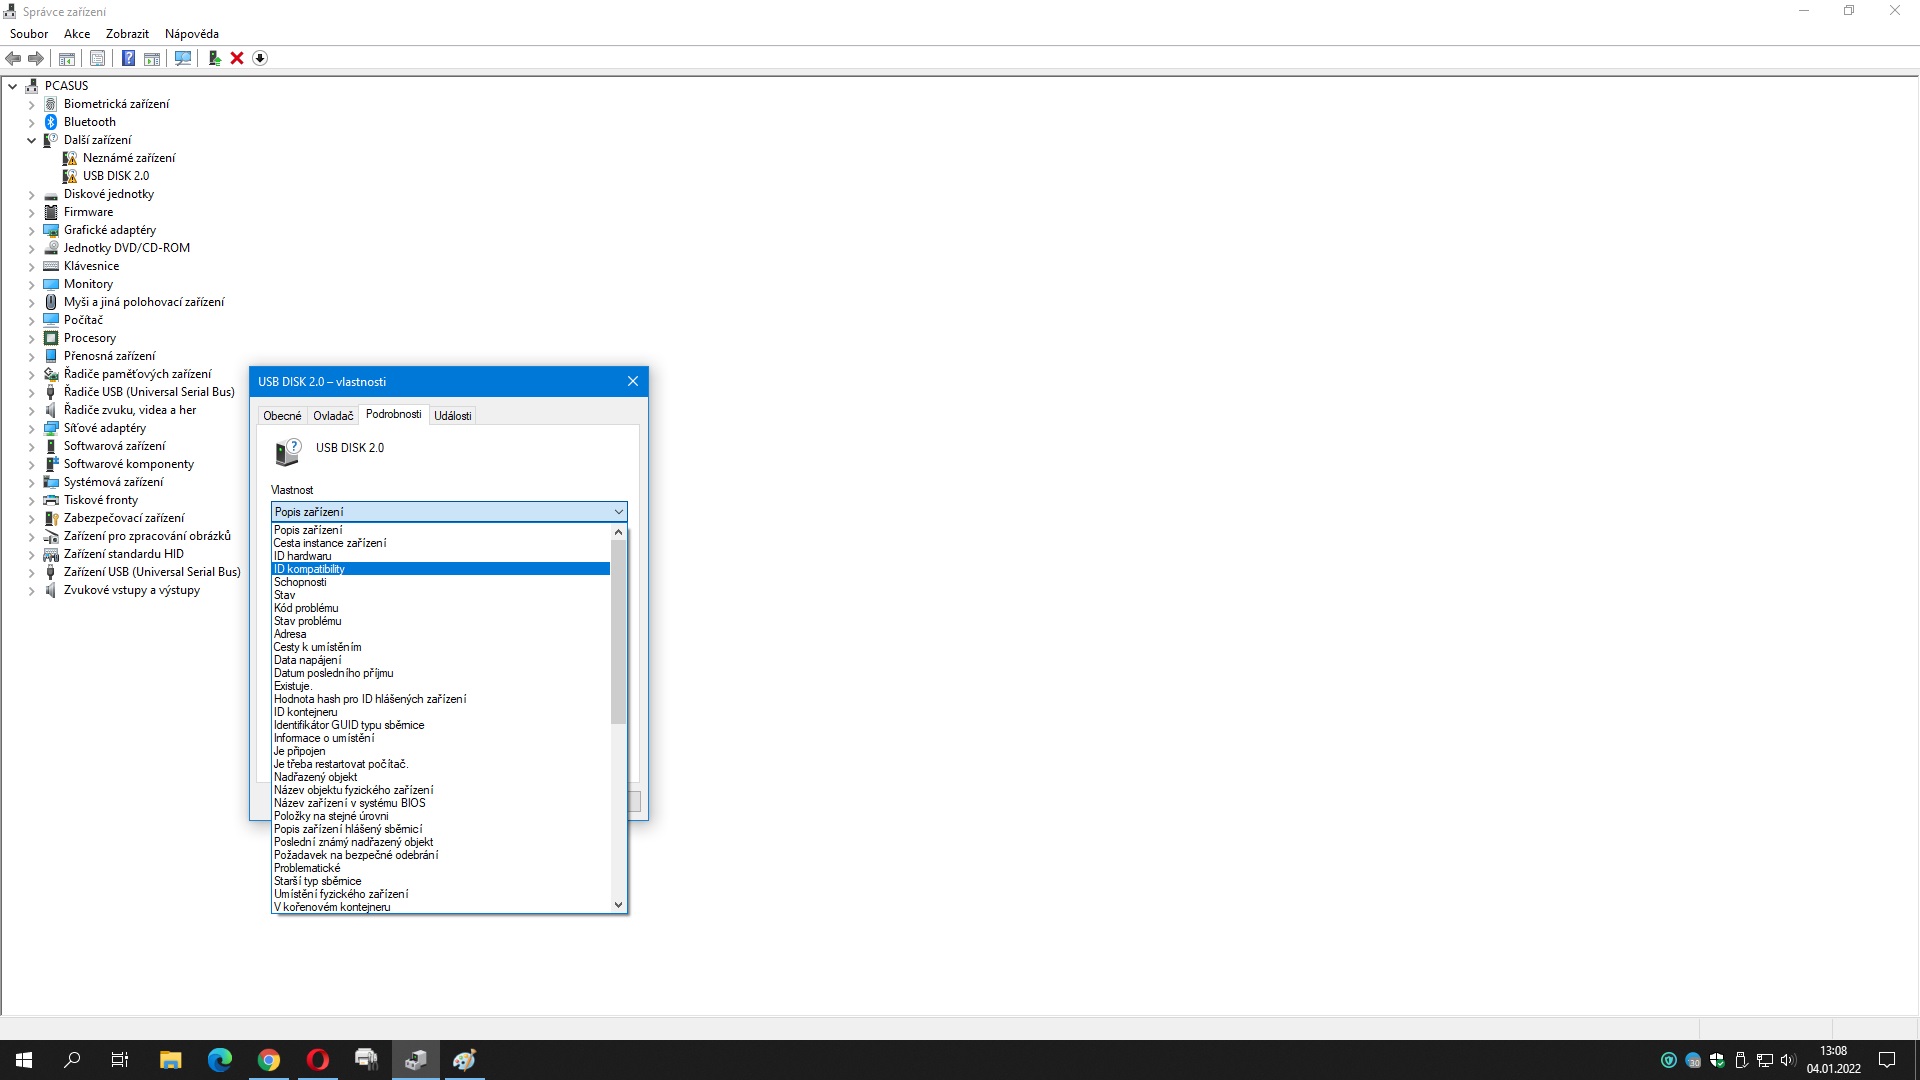This screenshot has width=1920, height=1080.
Task: Switch to the Události tab
Action: pos(452,416)
